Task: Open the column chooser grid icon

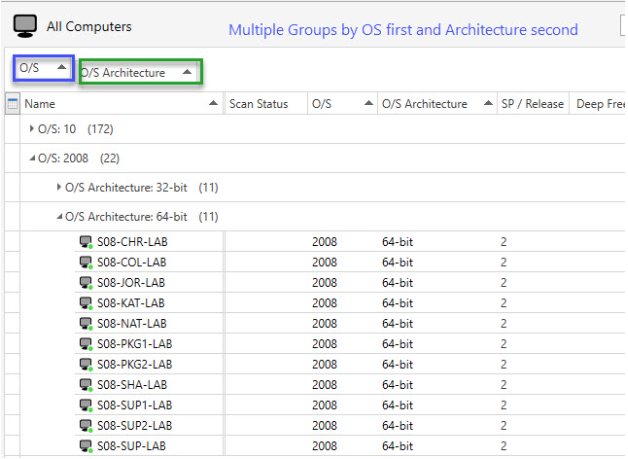Action: (x=12, y=104)
